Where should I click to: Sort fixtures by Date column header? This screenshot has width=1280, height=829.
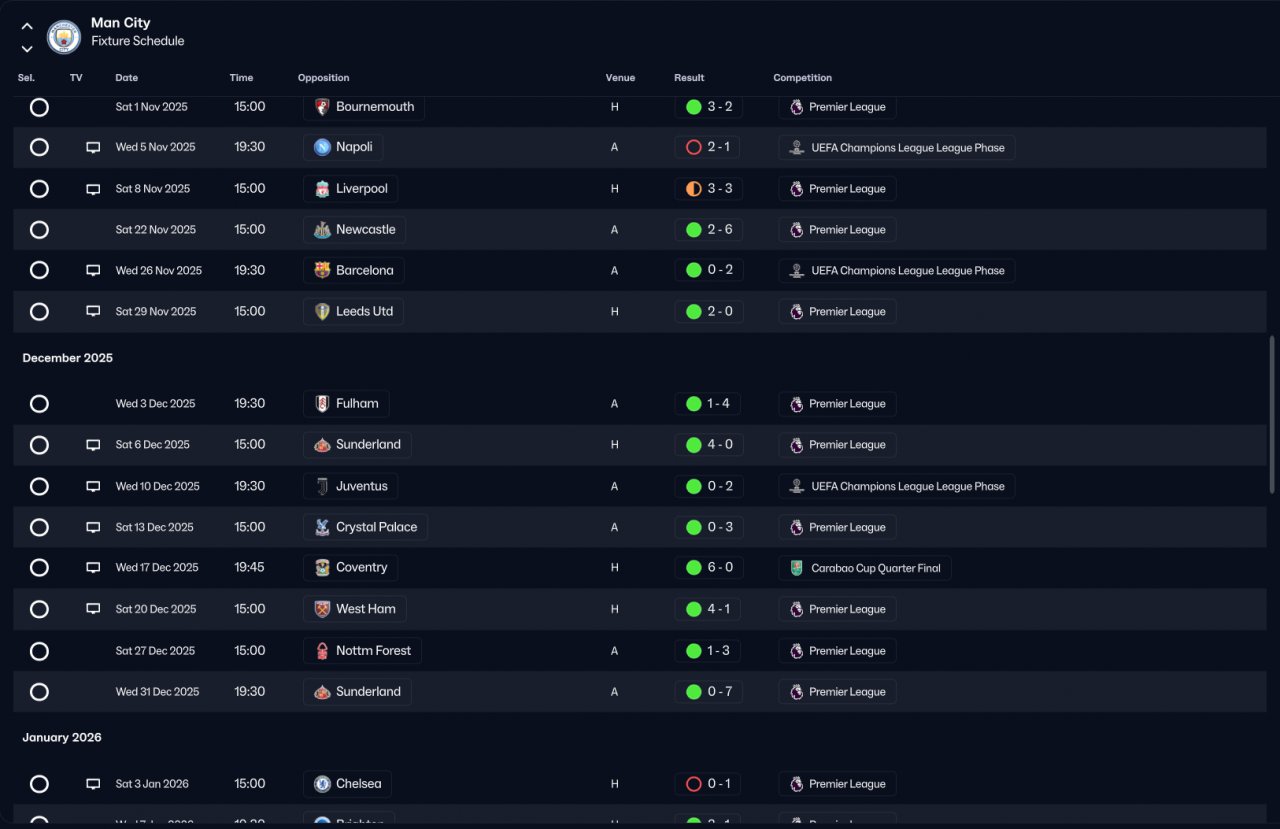click(127, 78)
